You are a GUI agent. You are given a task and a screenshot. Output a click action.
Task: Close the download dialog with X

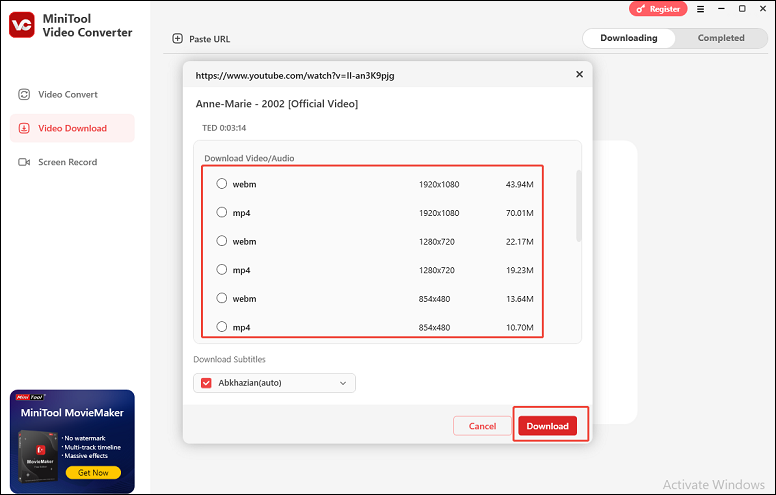pos(580,74)
